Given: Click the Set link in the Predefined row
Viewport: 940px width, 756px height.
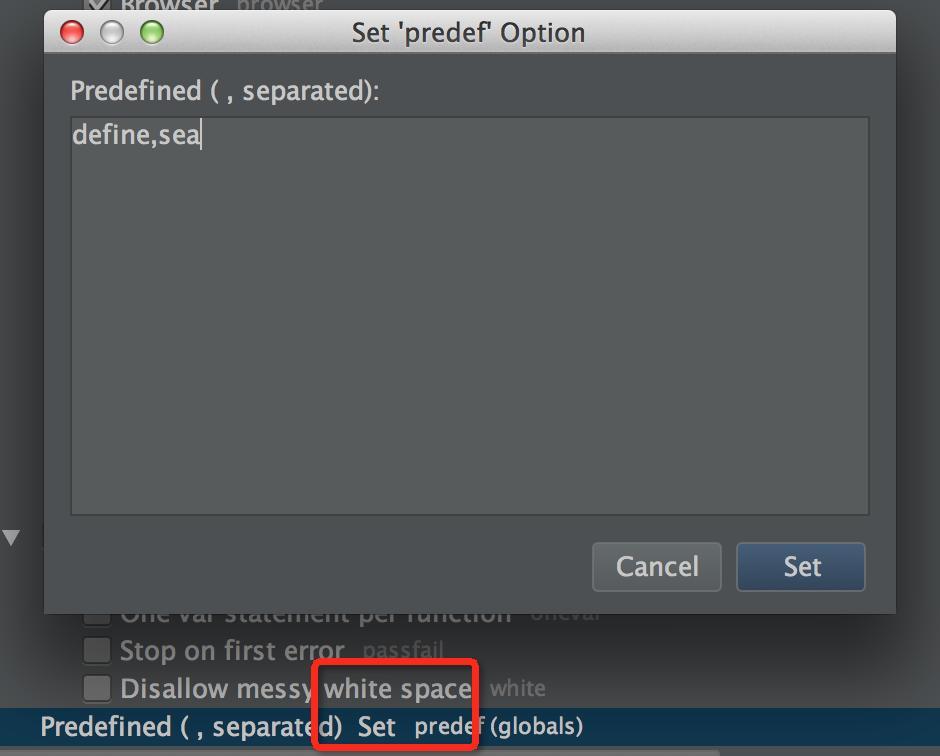Looking at the screenshot, I should pyautogui.click(x=377, y=727).
